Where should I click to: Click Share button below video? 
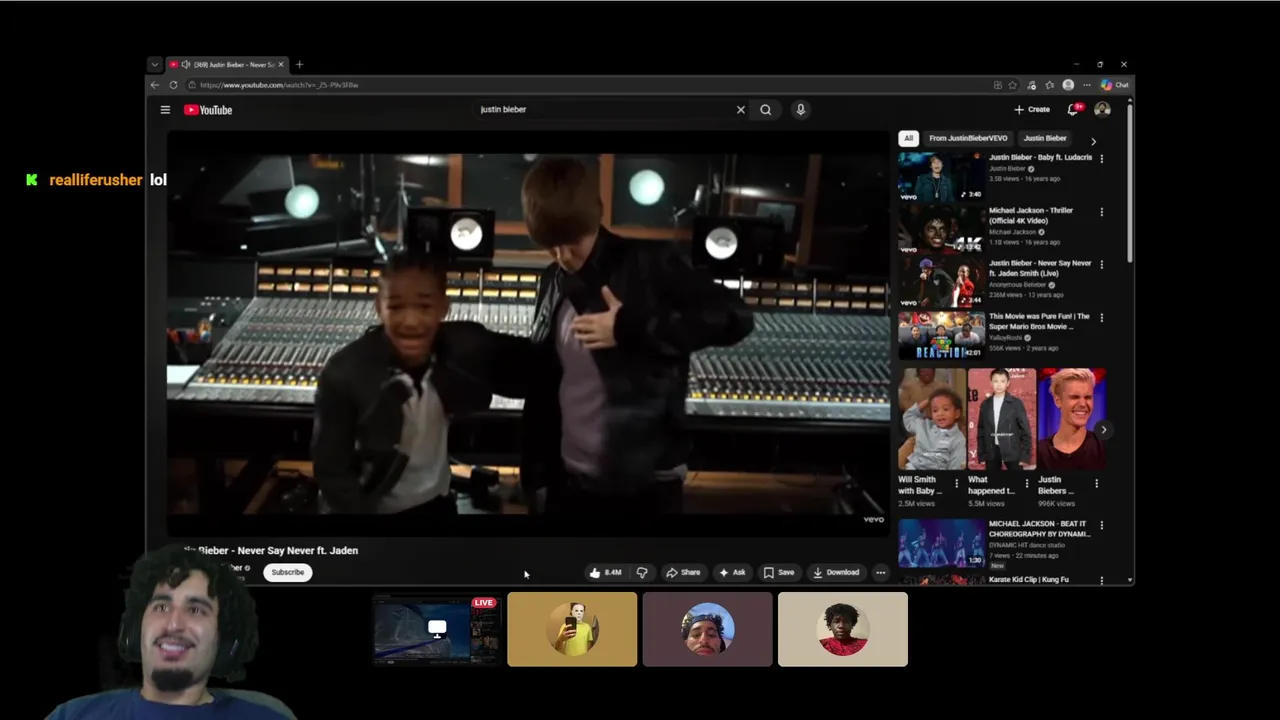point(683,572)
